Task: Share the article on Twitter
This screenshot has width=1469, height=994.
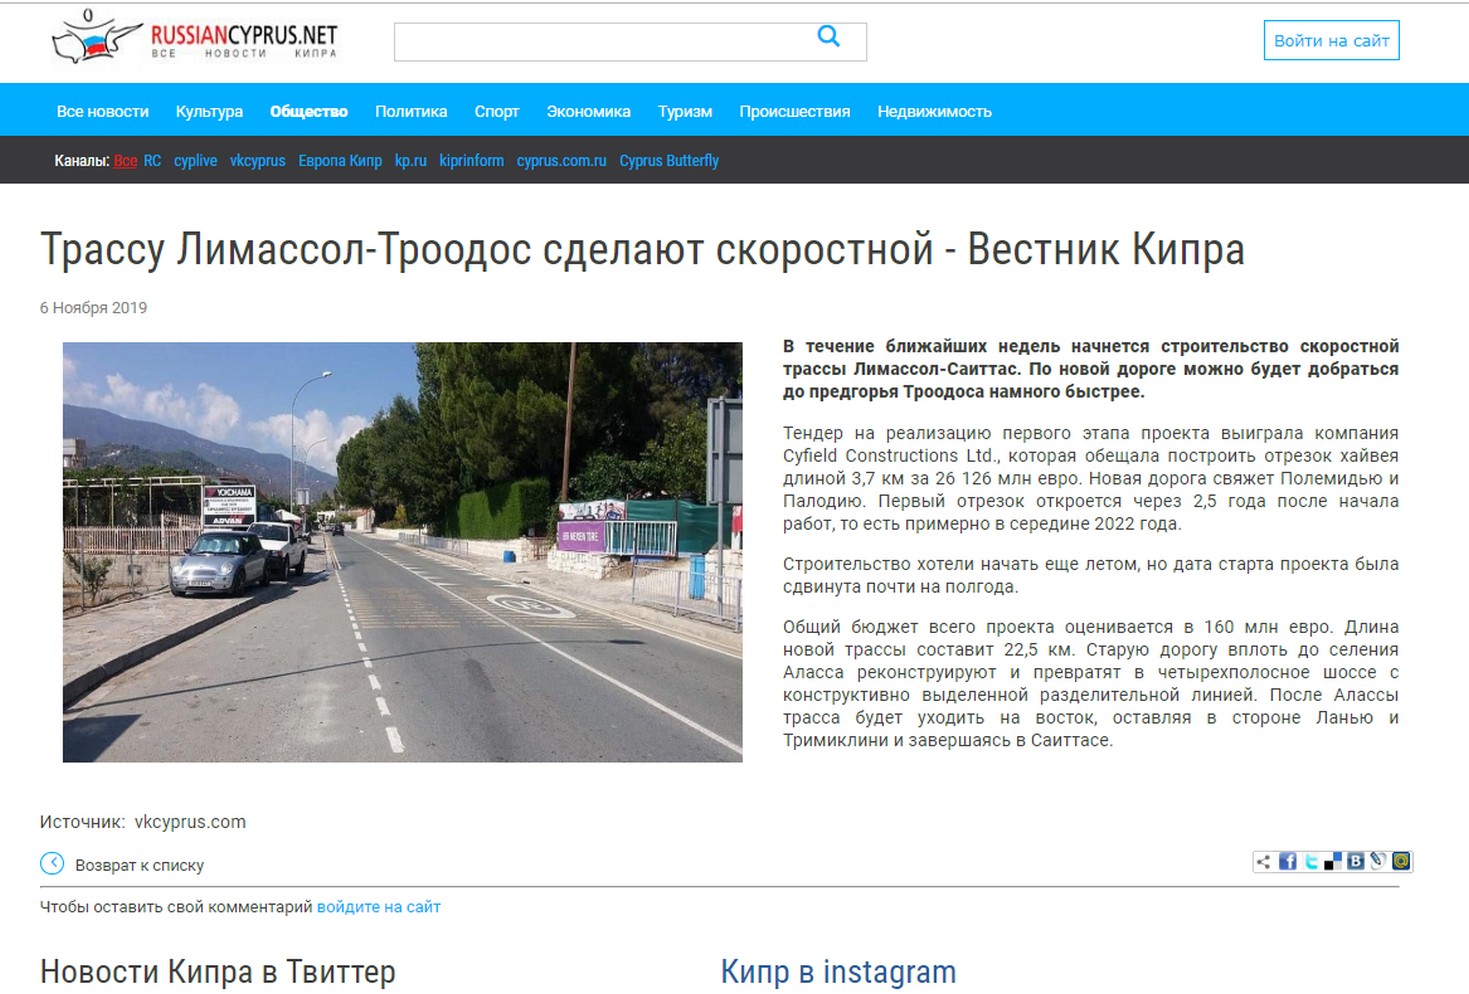Action: [1311, 862]
